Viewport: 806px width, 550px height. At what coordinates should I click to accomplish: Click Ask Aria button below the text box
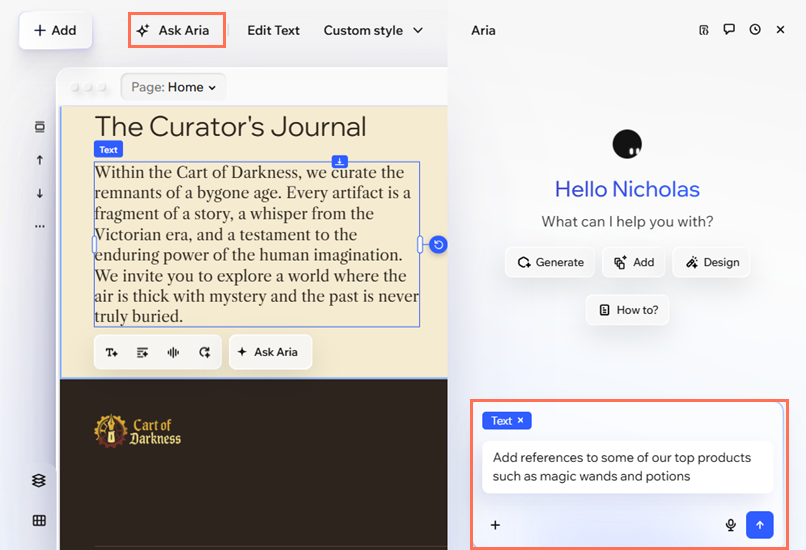point(270,352)
